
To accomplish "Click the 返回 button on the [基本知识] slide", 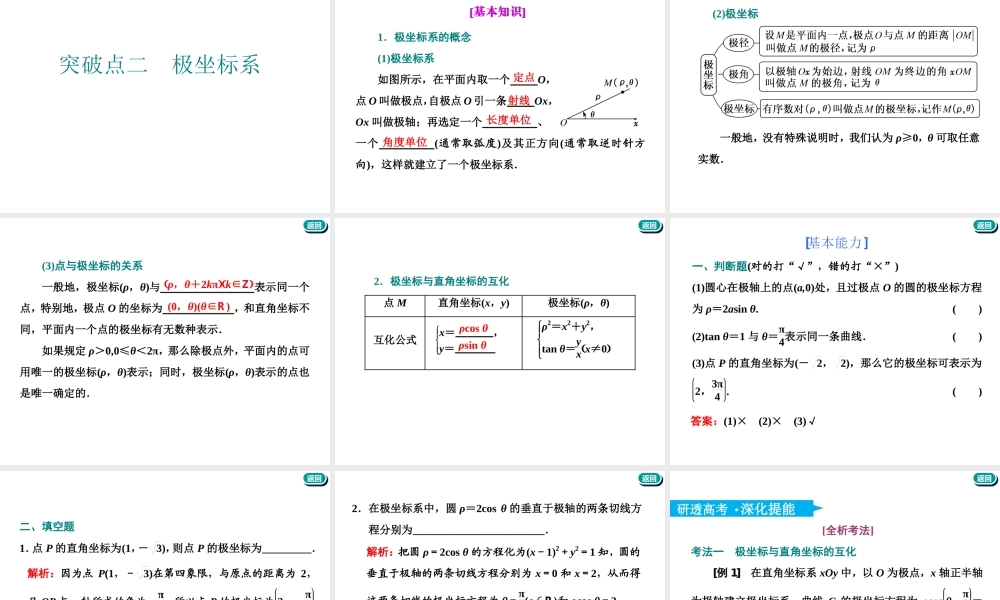I will click(x=651, y=227).
